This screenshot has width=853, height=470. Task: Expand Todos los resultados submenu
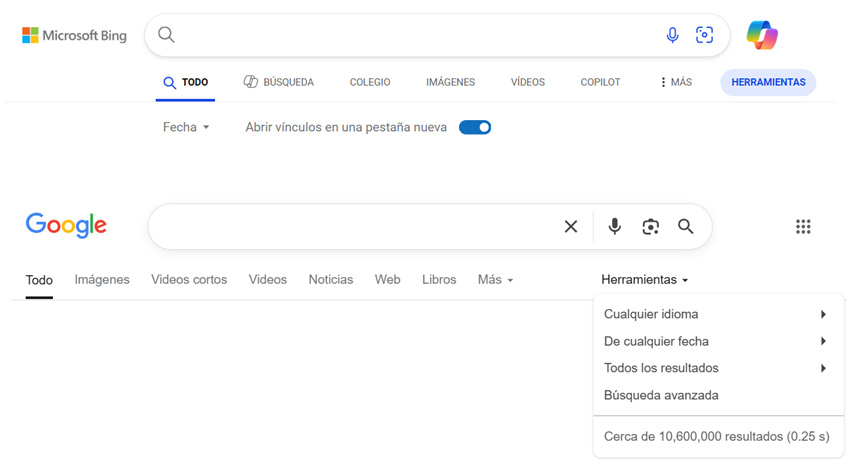[x=718, y=368]
